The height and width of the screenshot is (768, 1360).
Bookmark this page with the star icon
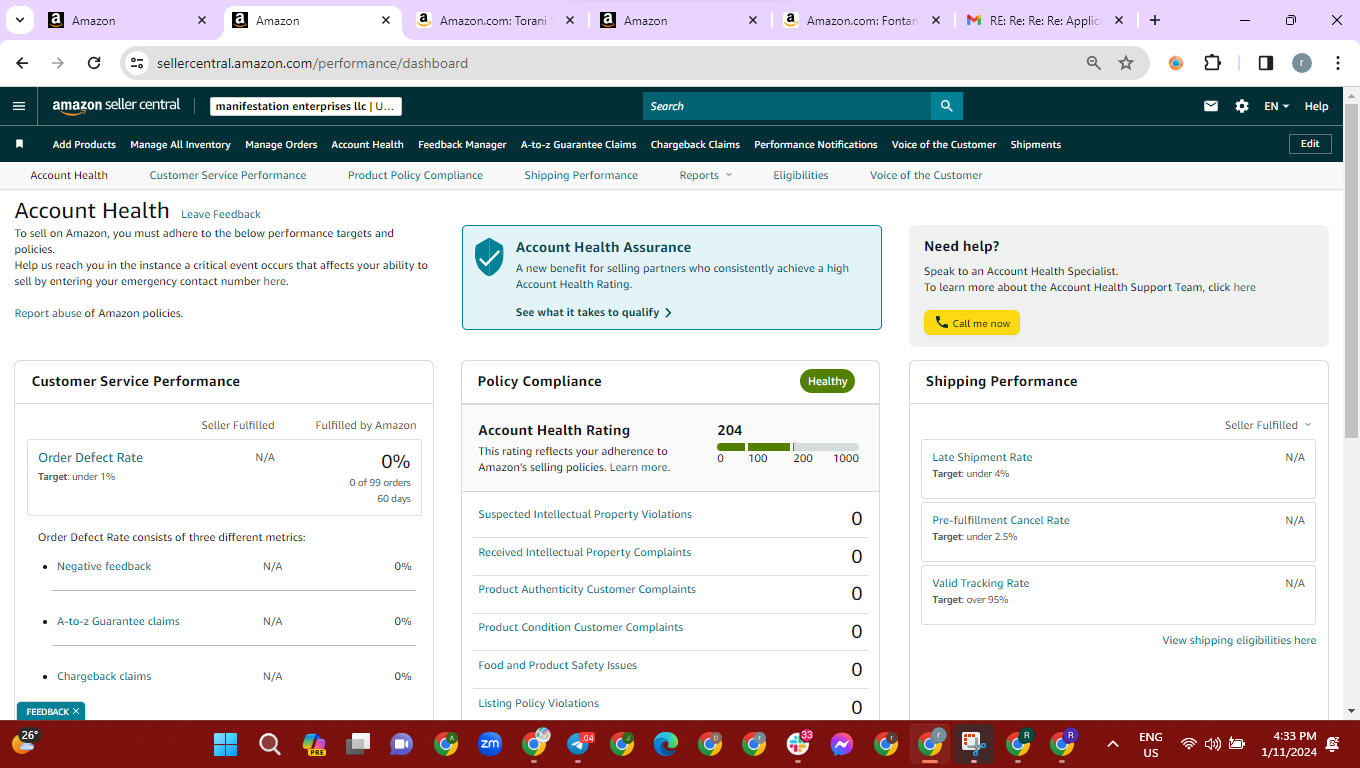(1126, 63)
